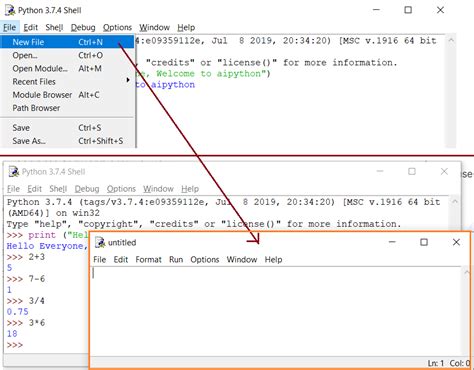Screen dimensions: 474x370
Task: Open Debug menu in lower Python shell
Action: coord(87,189)
